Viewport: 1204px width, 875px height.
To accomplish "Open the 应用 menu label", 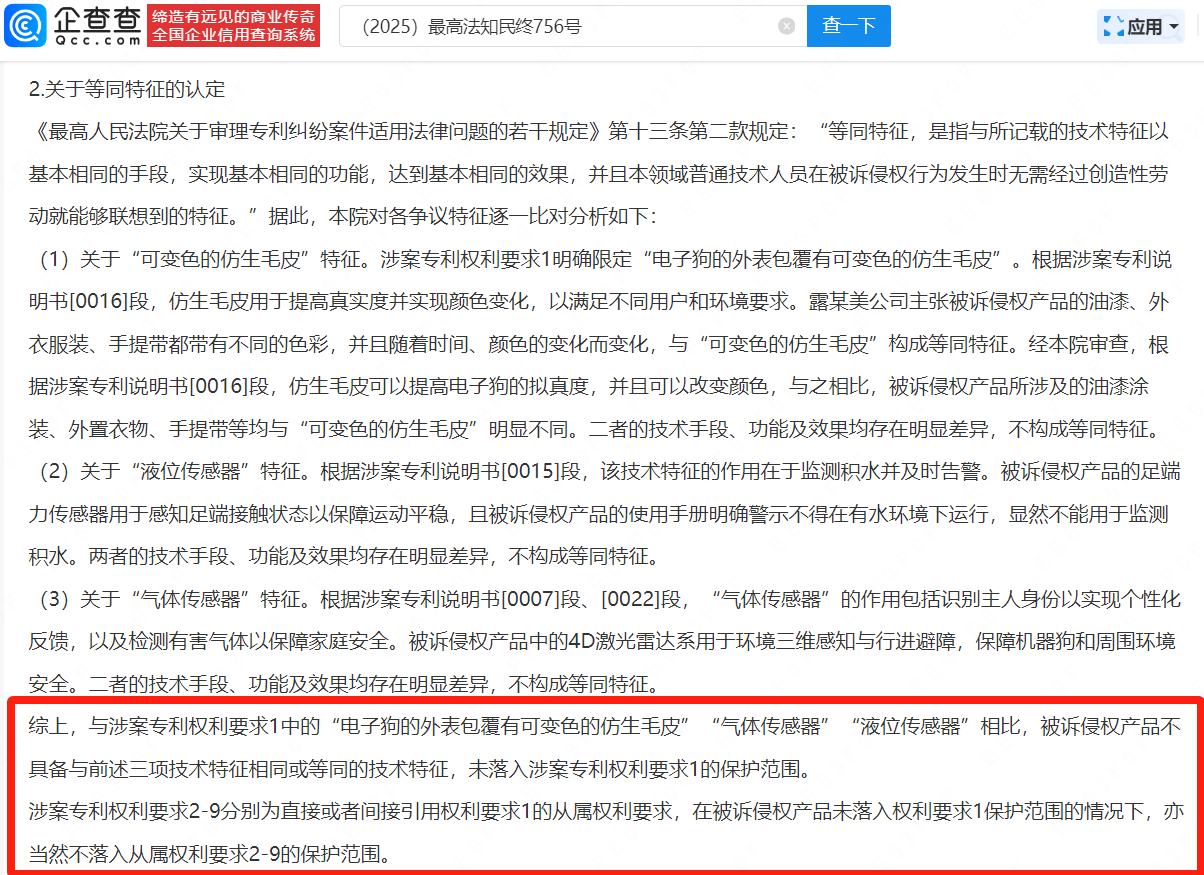I will (1145, 27).
